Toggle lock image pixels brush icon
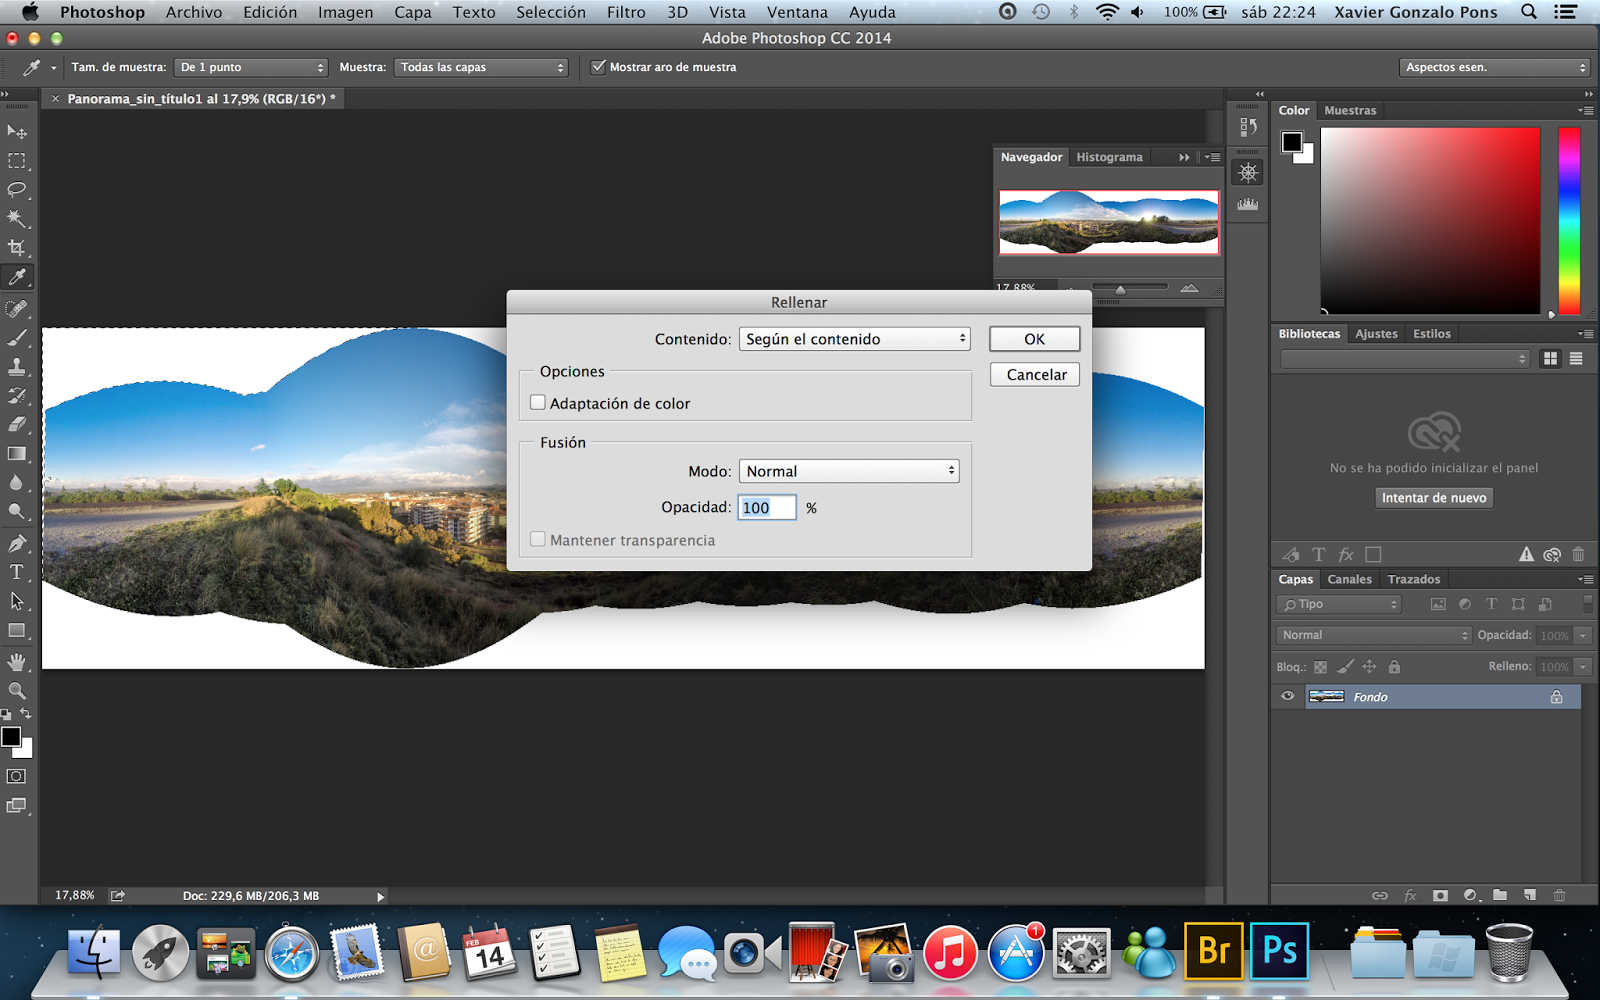 click(x=1345, y=667)
